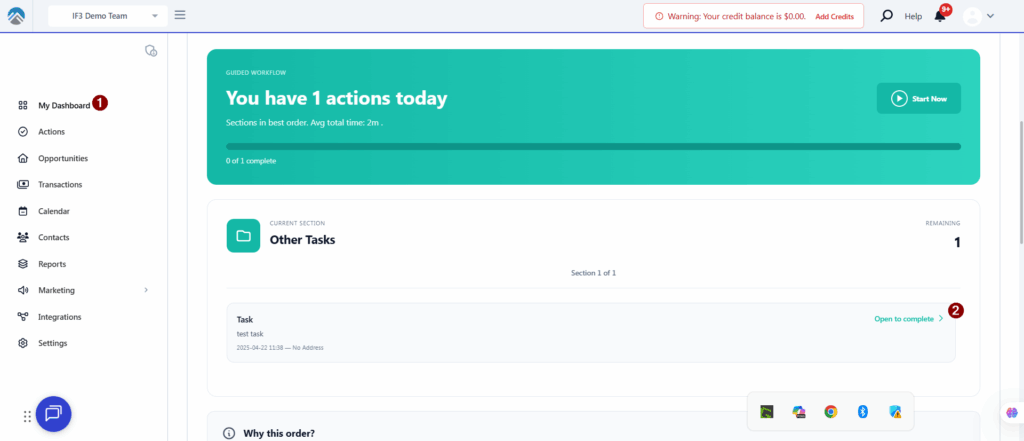The height and width of the screenshot is (441, 1024).
Task: Open the notifications bell
Action: click(940, 16)
